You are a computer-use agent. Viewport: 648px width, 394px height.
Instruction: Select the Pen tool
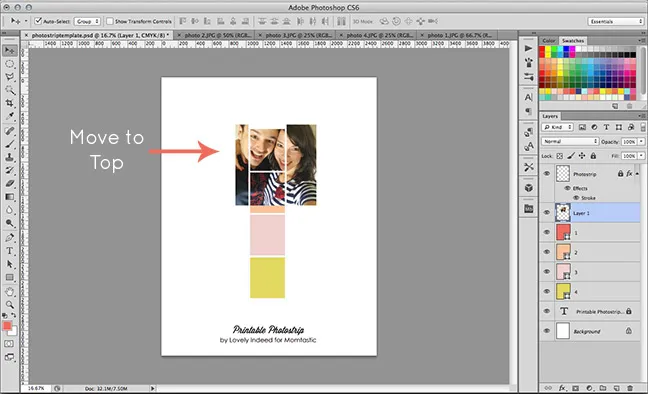[9, 238]
